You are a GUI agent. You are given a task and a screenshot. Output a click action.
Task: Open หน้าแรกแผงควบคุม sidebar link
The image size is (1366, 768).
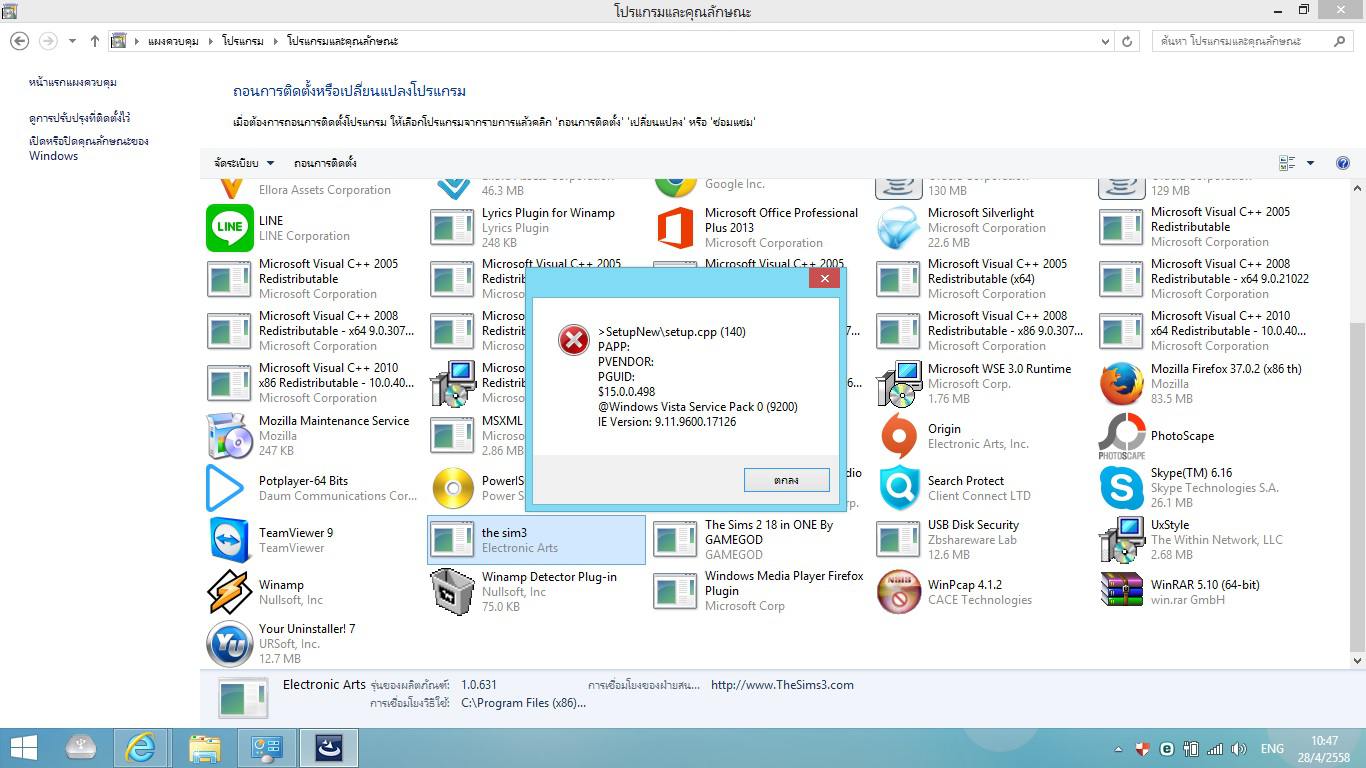pyautogui.click(x=73, y=83)
